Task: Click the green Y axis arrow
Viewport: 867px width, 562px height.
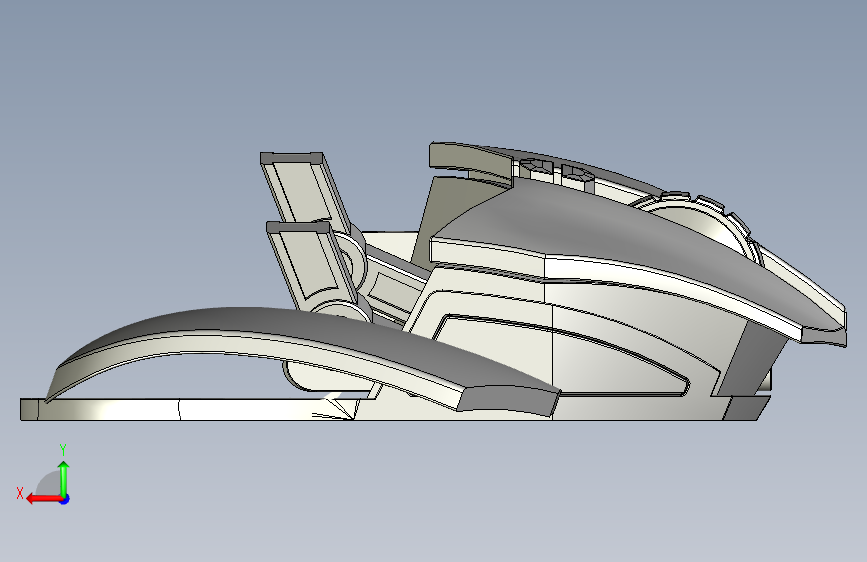Action: tap(64, 478)
